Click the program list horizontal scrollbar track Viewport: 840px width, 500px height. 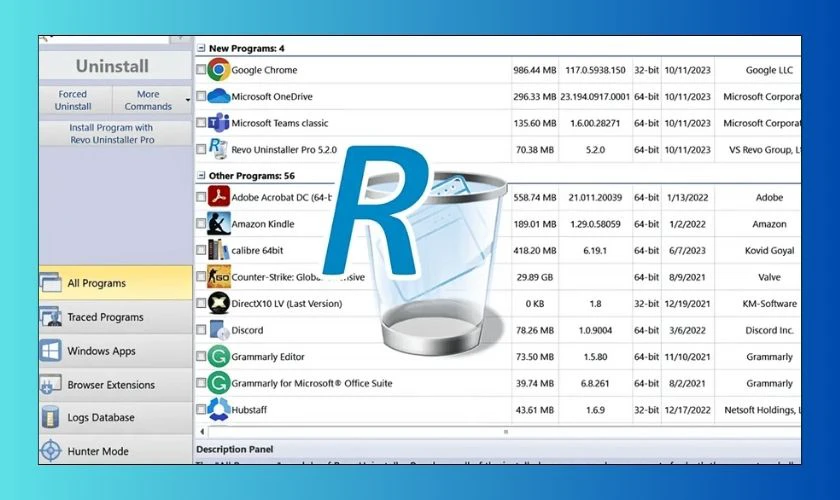(504, 431)
